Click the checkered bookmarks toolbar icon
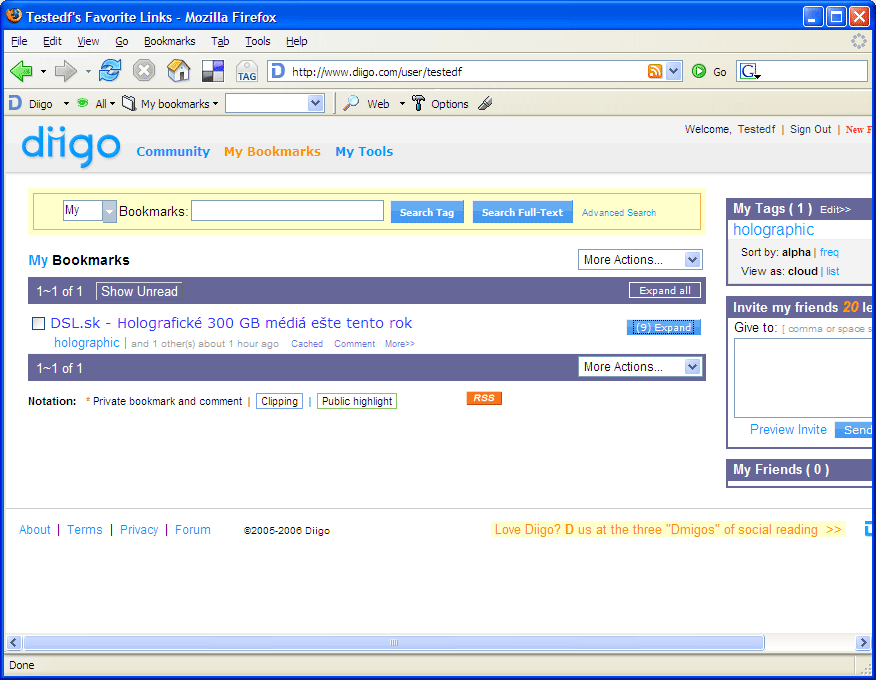The image size is (876, 680). coord(213,71)
